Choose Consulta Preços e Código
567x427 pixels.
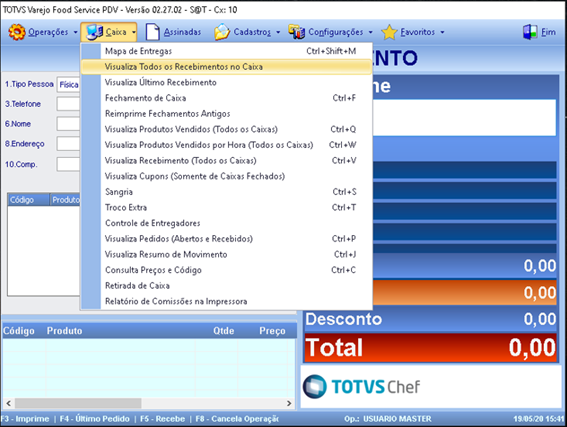tap(227, 270)
